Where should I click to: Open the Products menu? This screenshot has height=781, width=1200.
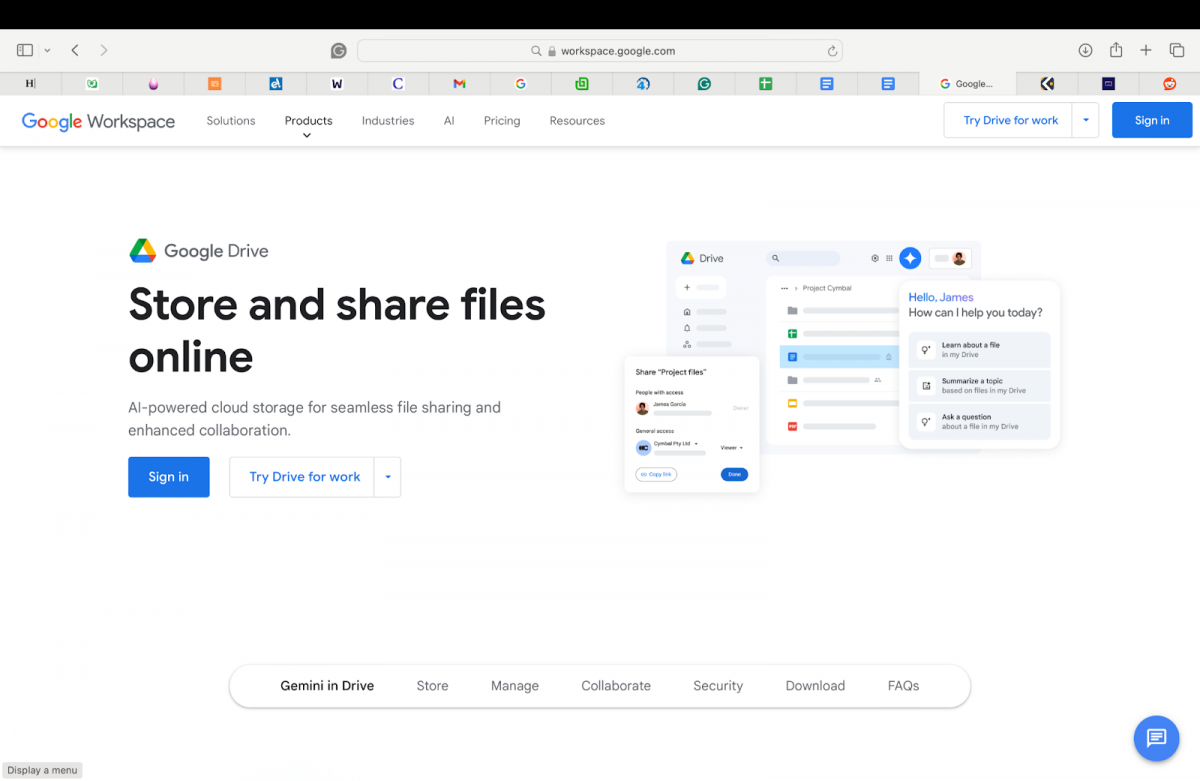tap(308, 121)
